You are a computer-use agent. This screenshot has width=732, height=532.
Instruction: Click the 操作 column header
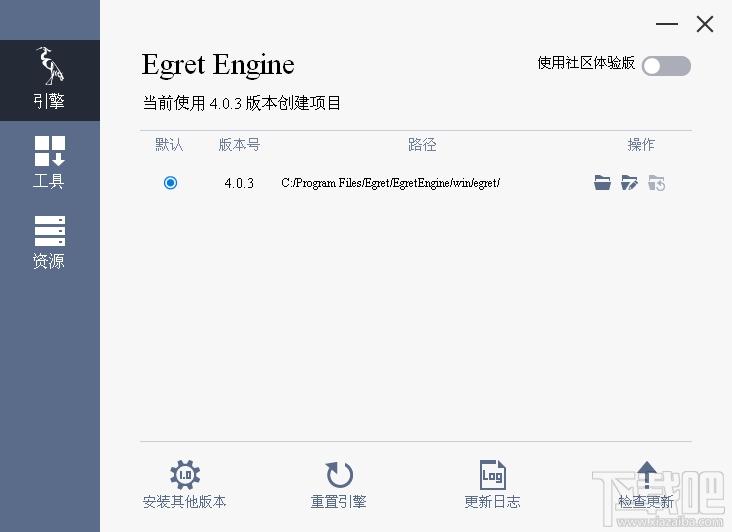tap(641, 145)
